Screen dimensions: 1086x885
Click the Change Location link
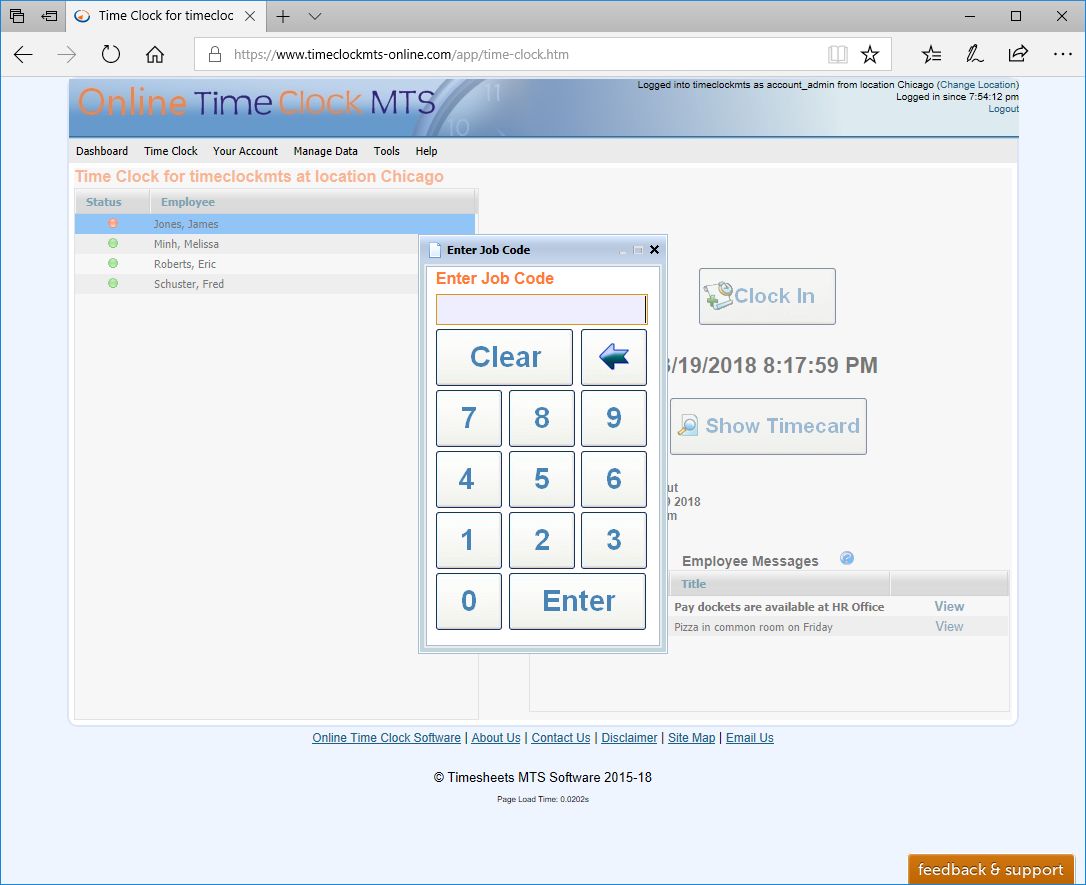(978, 84)
